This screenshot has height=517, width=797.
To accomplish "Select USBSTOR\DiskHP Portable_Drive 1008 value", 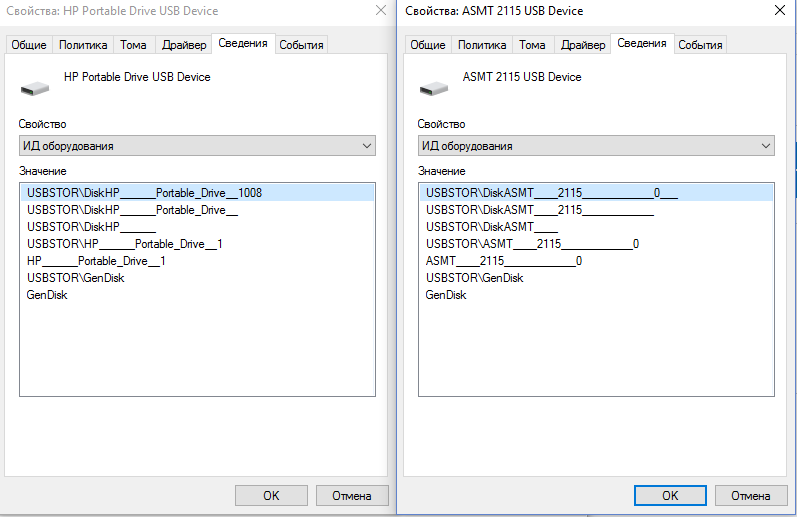I will point(144,193).
